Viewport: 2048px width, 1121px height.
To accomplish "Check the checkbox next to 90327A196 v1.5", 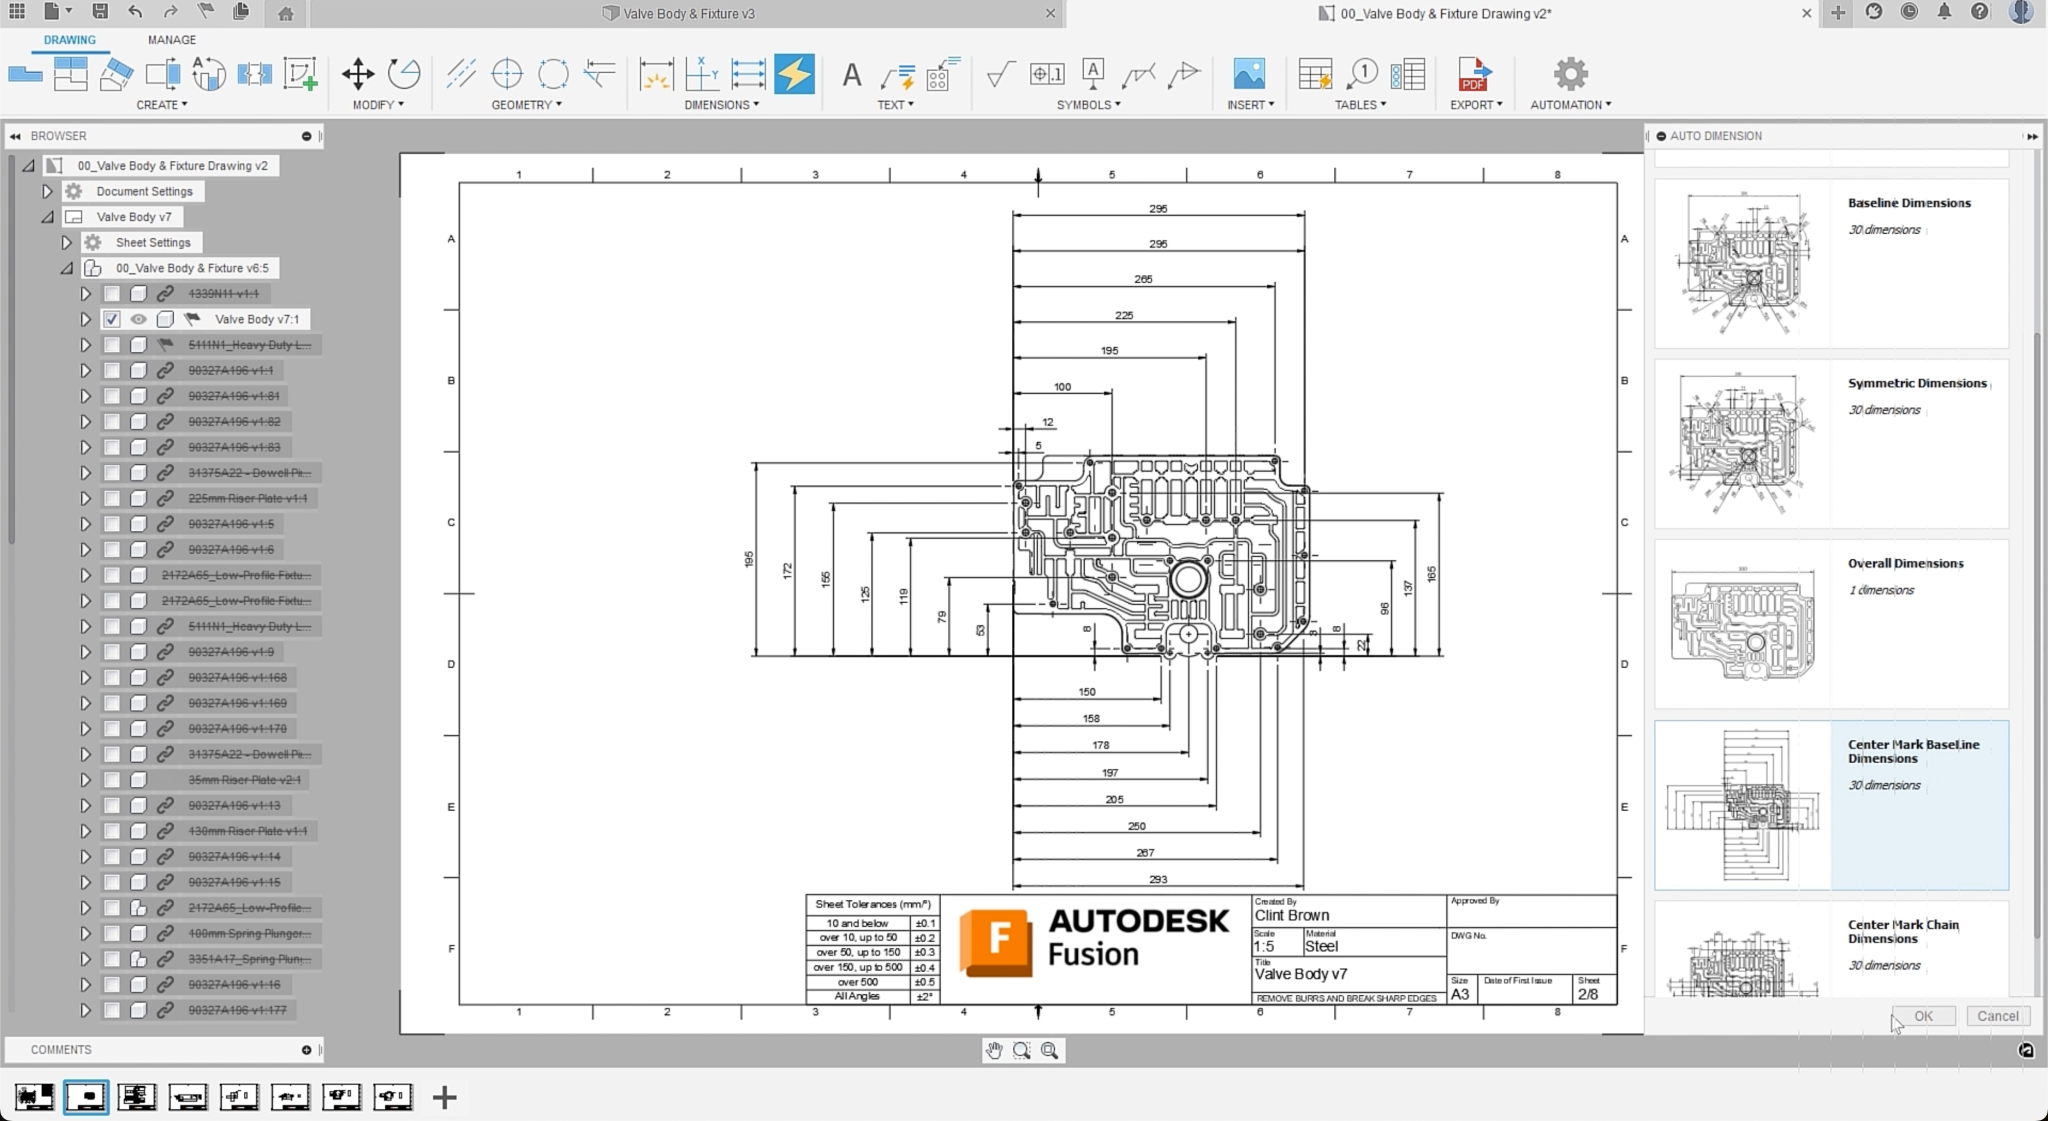I will [112, 523].
